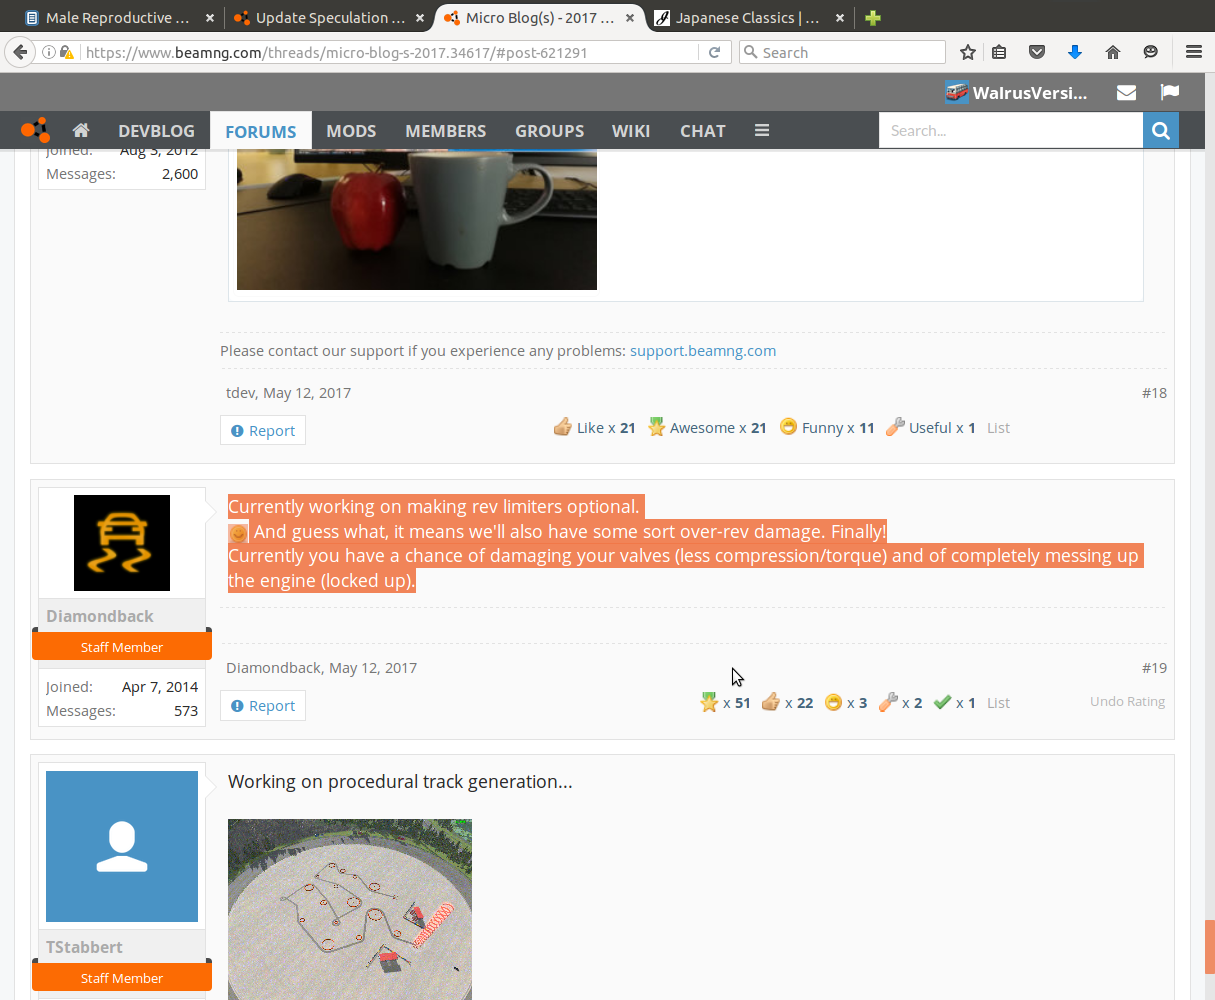Open the site navigation hamburger menu

click(762, 130)
